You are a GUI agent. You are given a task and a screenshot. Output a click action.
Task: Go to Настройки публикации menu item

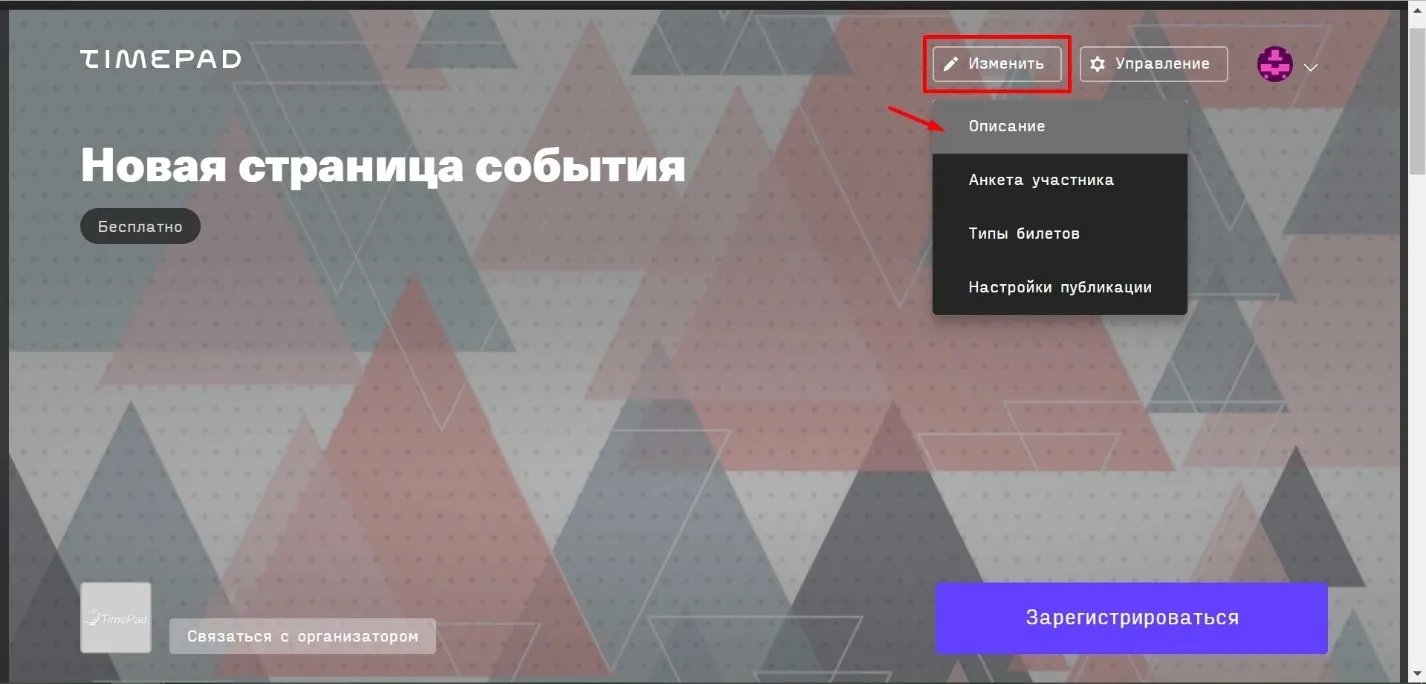coord(1060,287)
